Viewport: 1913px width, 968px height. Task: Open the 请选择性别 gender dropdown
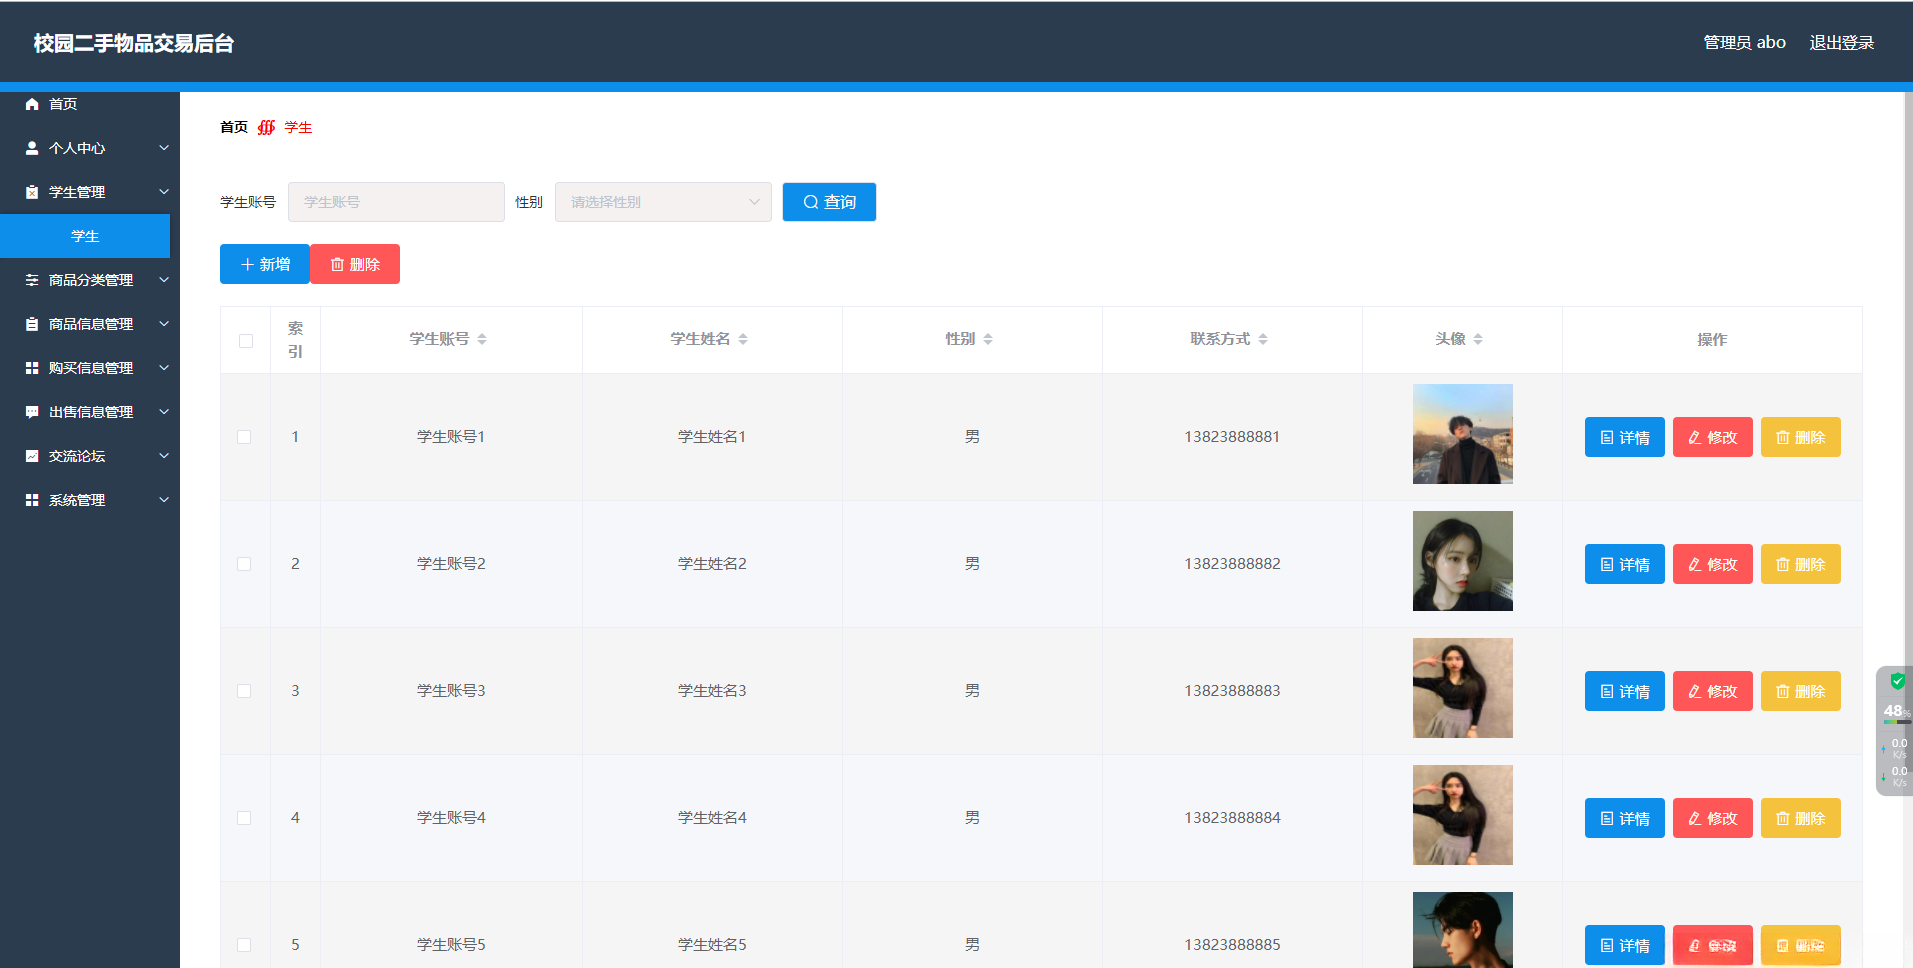(662, 201)
